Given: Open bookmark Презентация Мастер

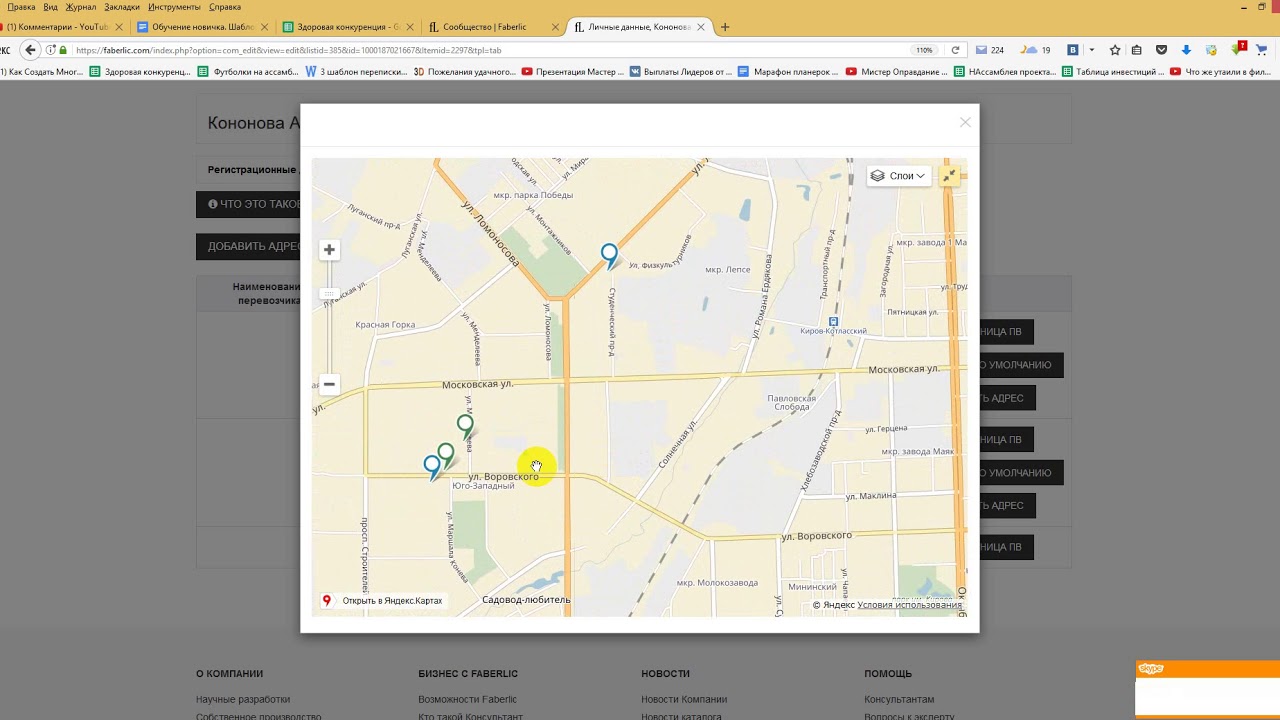Looking at the screenshot, I should [x=573, y=72].
